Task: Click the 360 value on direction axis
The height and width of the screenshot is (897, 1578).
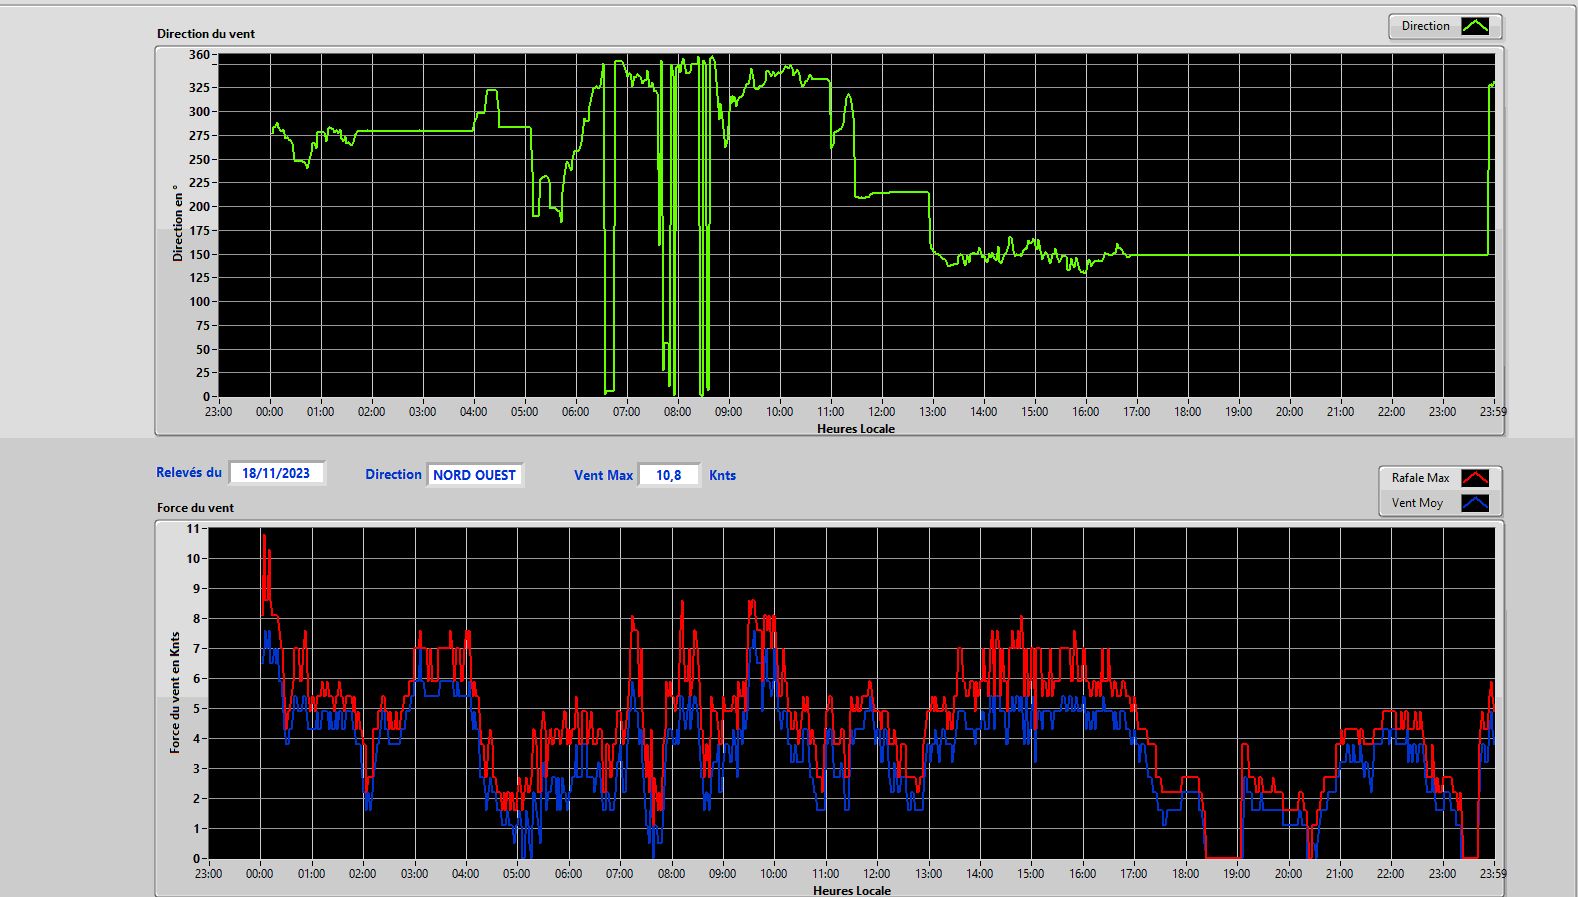Action: pyautogui.click(x=199, y=55)
